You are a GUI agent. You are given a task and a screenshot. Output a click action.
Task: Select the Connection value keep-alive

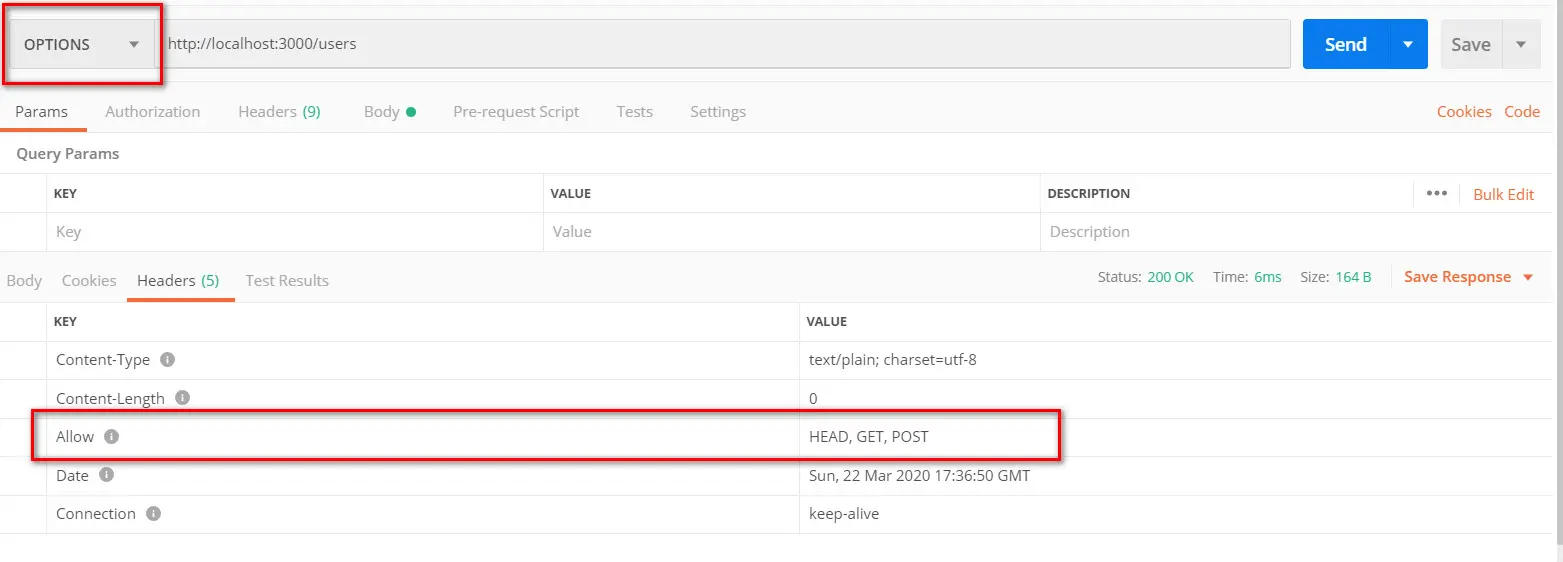(844, 513)
